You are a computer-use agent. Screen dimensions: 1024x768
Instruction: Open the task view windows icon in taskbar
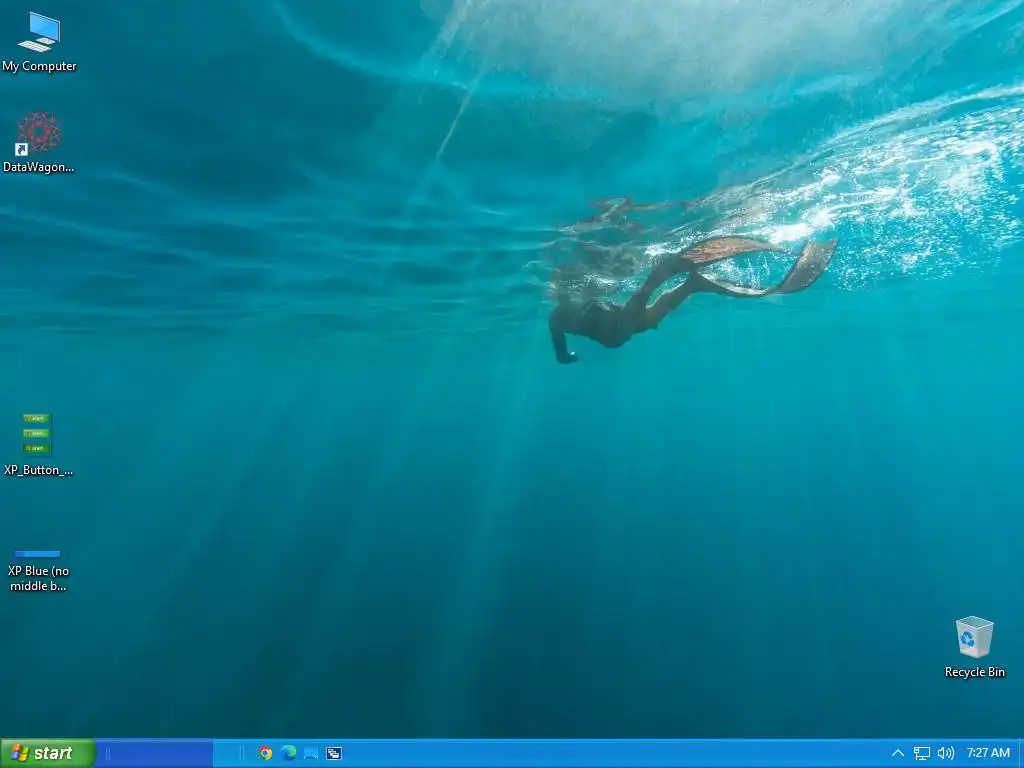334,753
